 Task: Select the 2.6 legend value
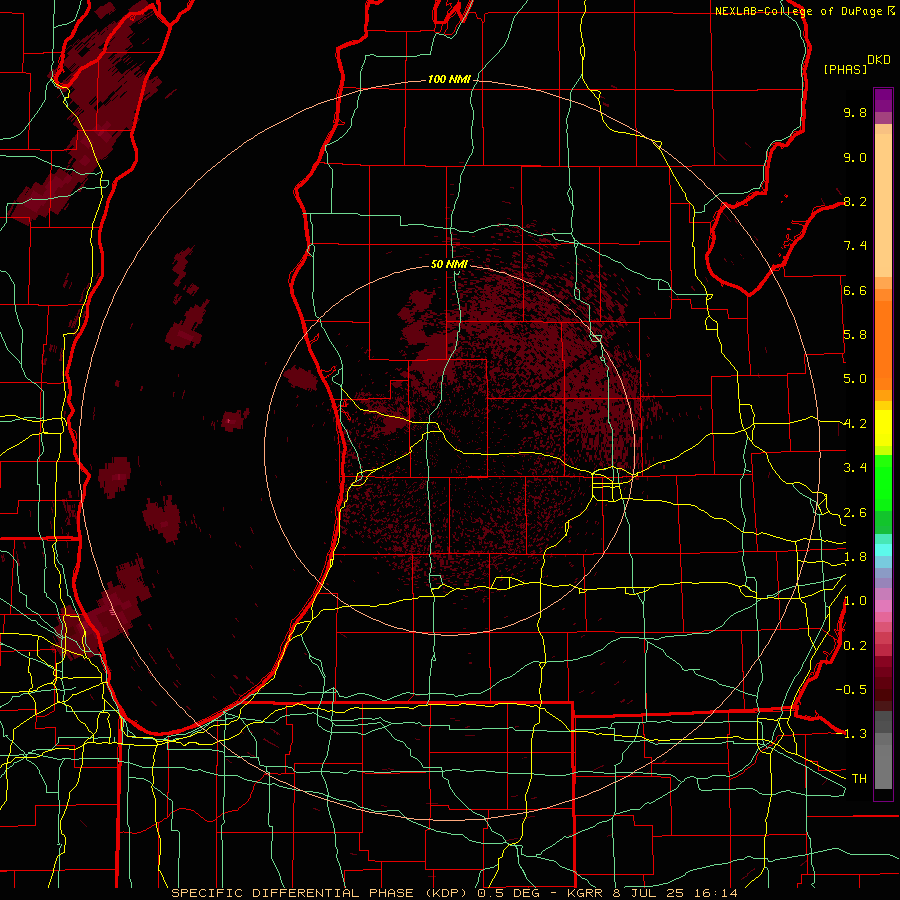click(855, 513)
